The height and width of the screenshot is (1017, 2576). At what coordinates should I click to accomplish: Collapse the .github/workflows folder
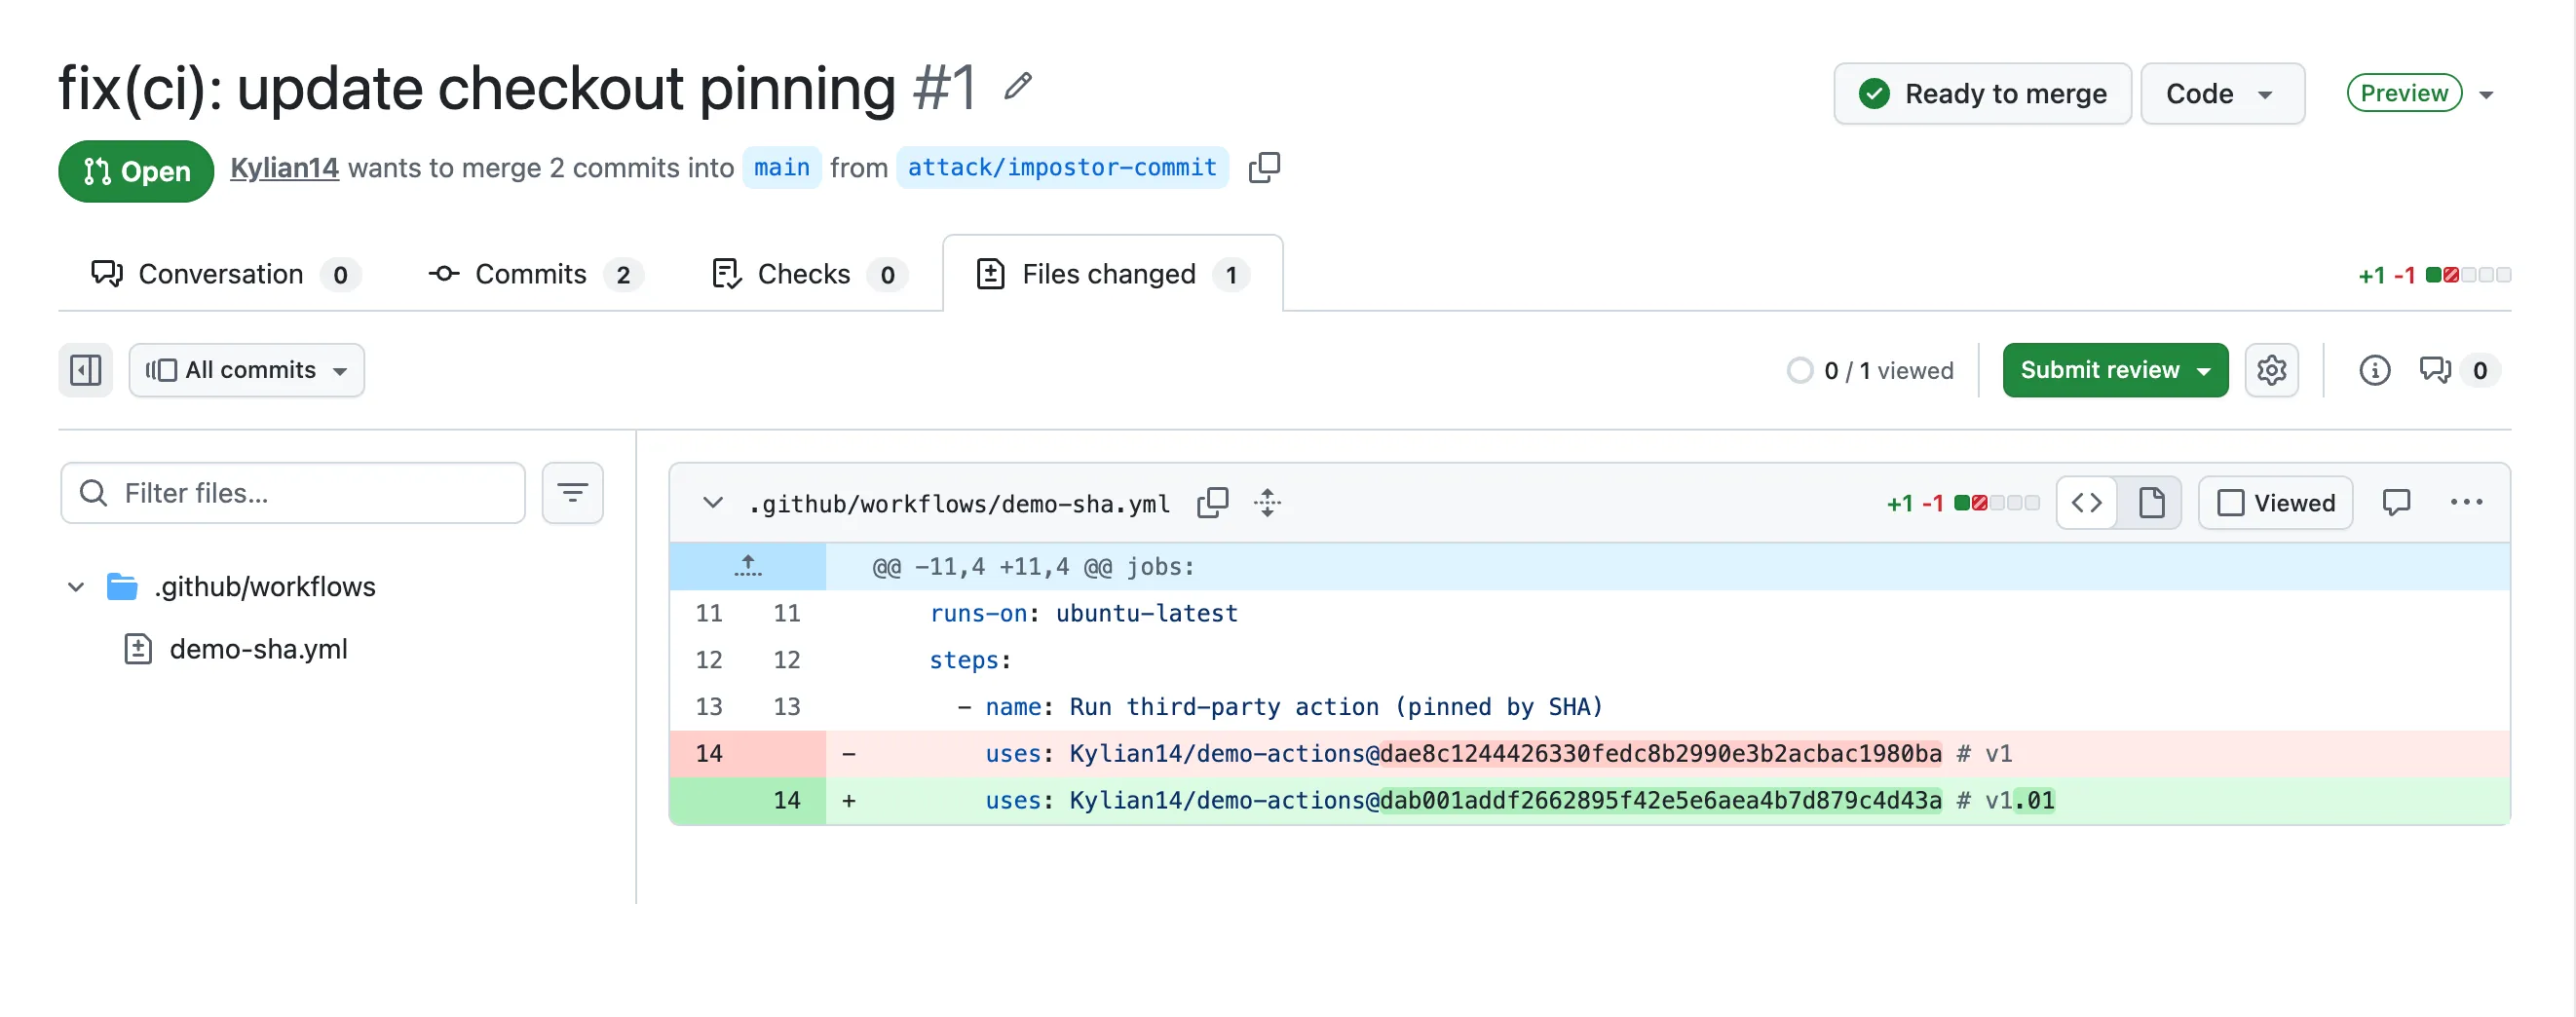click(x=76, y=587)
